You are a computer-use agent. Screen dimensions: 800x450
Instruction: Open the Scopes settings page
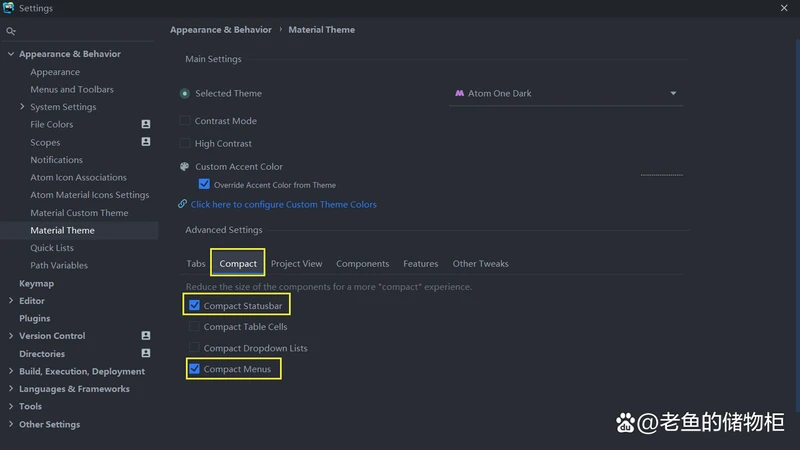point(45,142)
